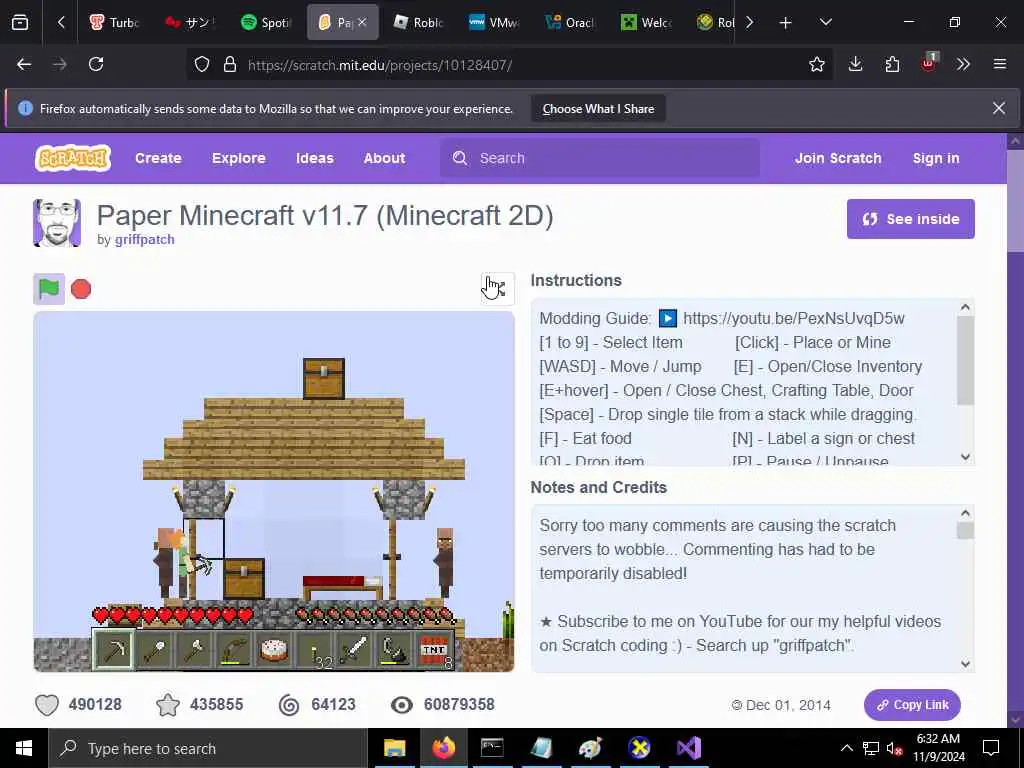Favorite this project with the star icon

point(168,705)
